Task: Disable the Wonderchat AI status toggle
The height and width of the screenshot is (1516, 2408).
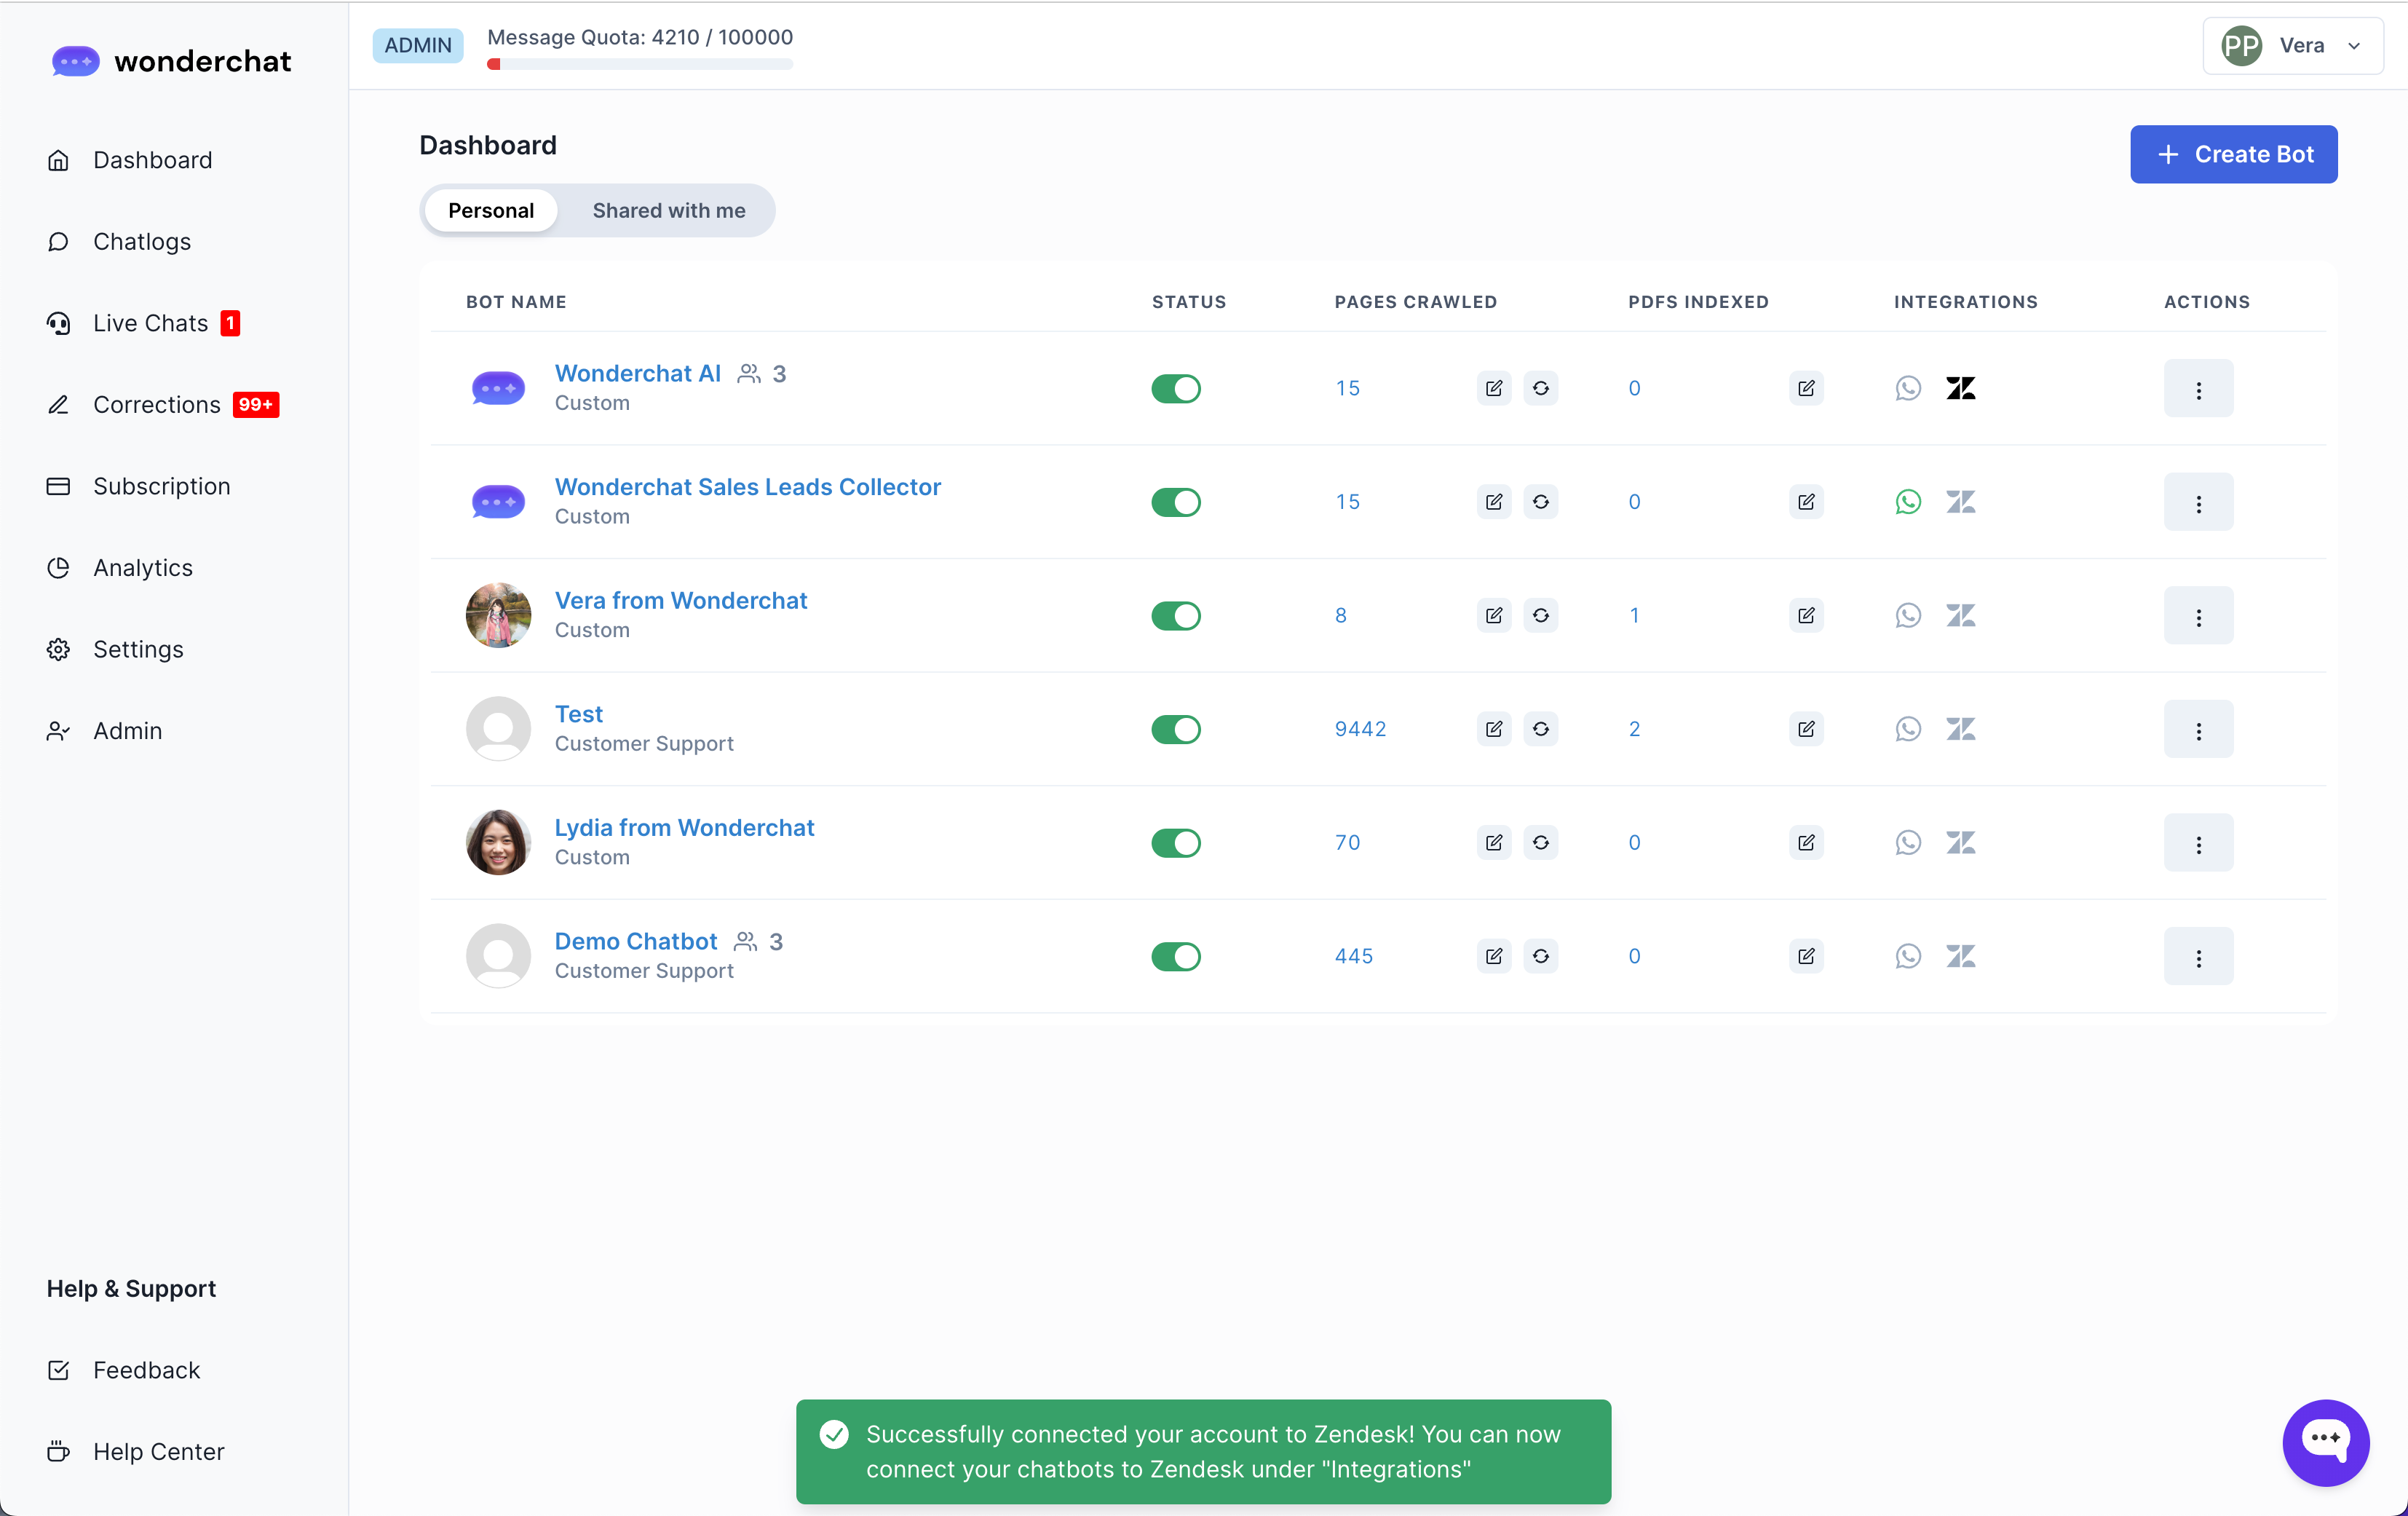Action: coord(1175,388)
